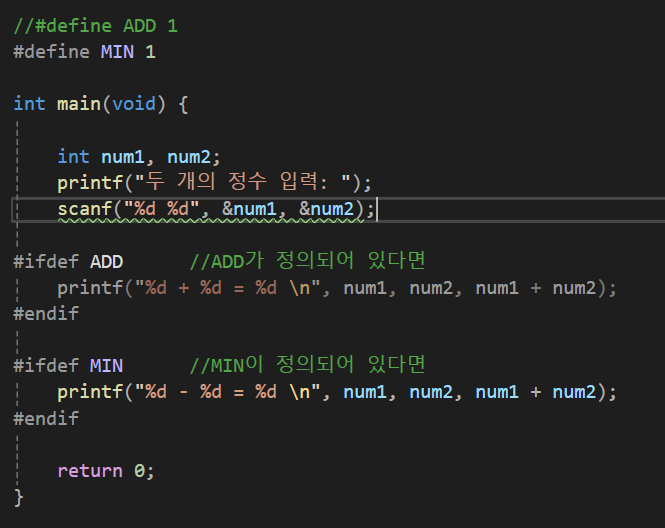
Task: Click the second '#endif' after the MIN block
Action: [46, 419]
